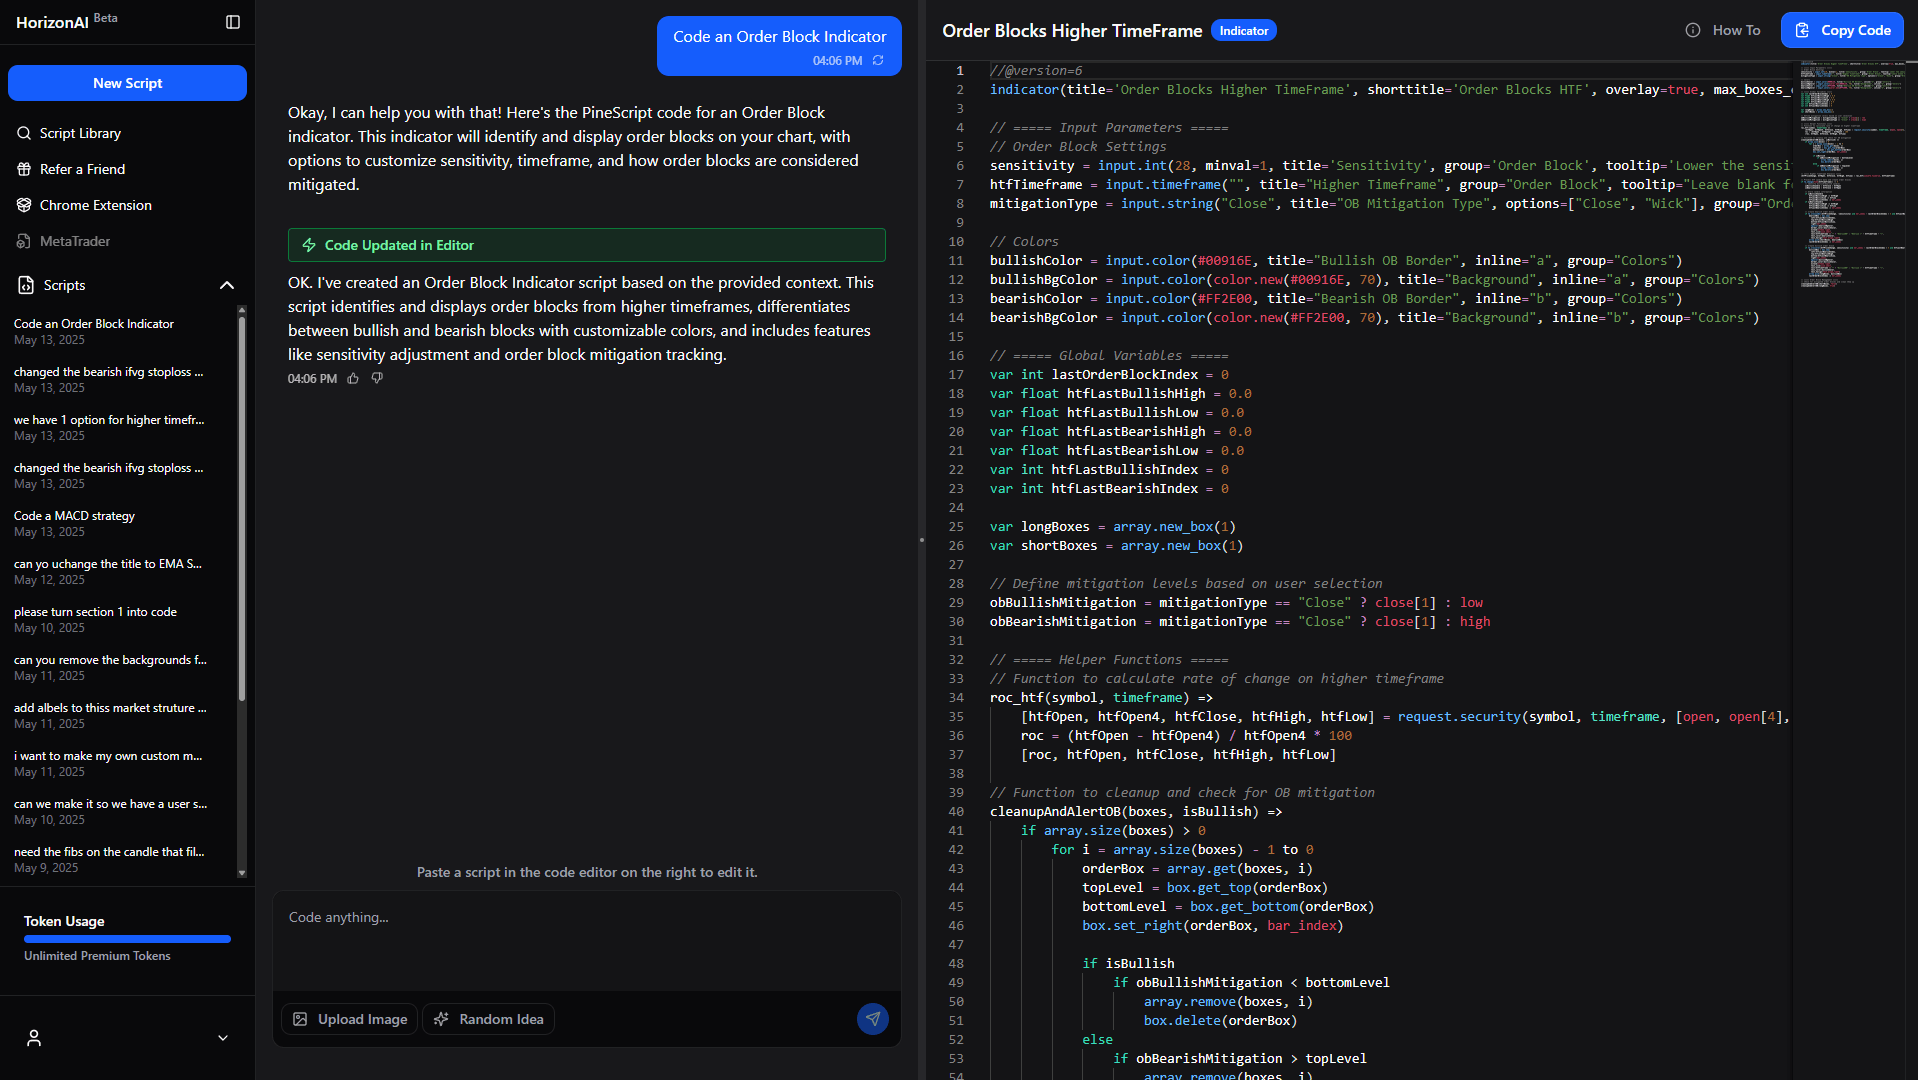
Task: Click the '// Colors' comment line
Action: [x=1024, y=242]
